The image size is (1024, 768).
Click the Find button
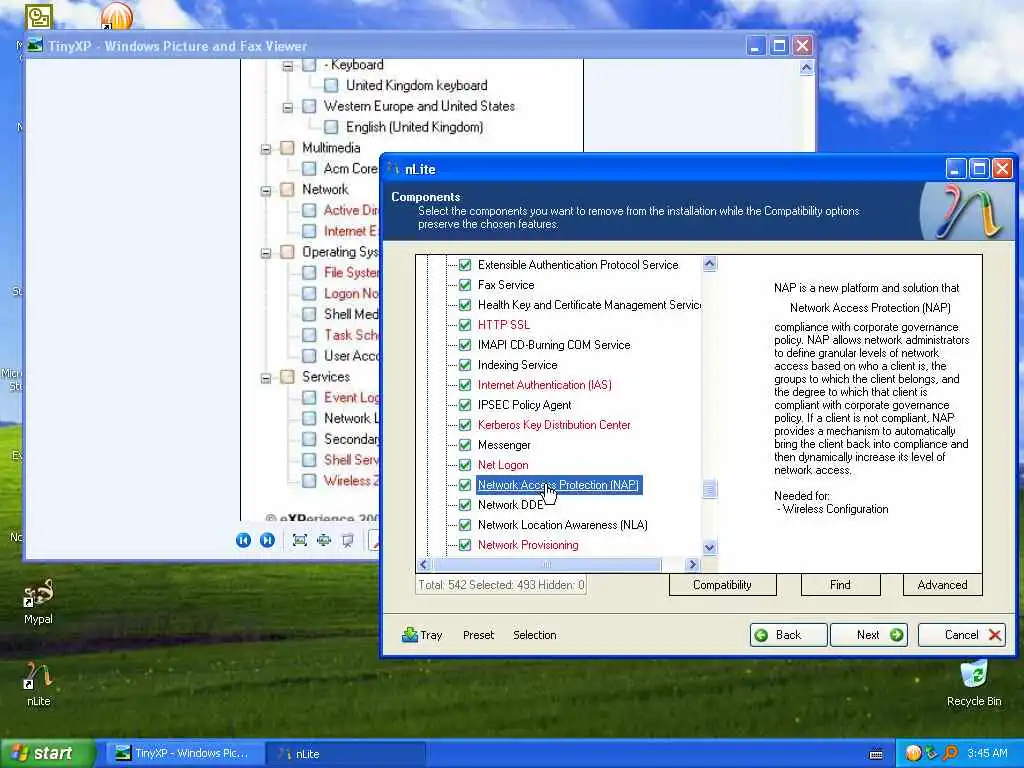point(840,584)
